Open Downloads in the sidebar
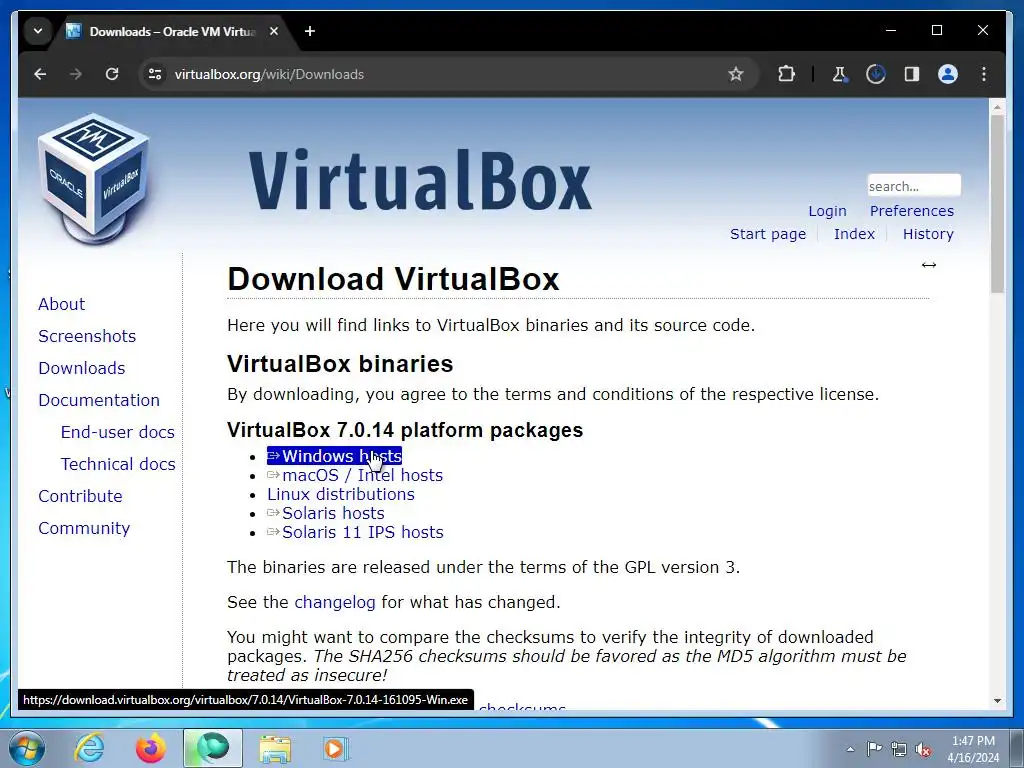 (x=82, y=368)
